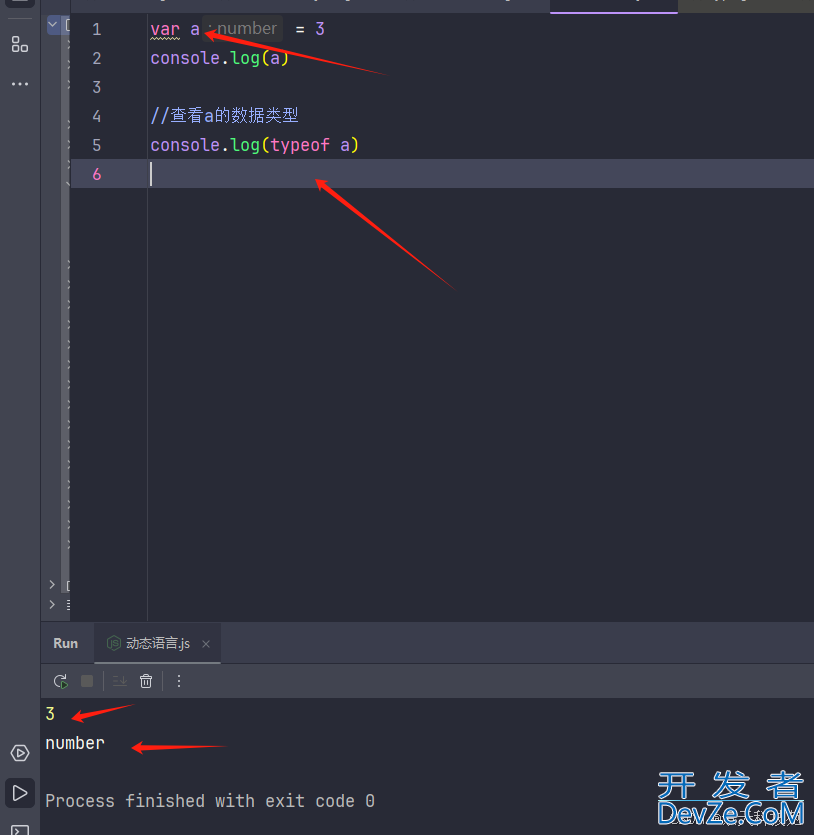Open the Services tool window icon
814x835 pixels.
[x=20, y=753]
